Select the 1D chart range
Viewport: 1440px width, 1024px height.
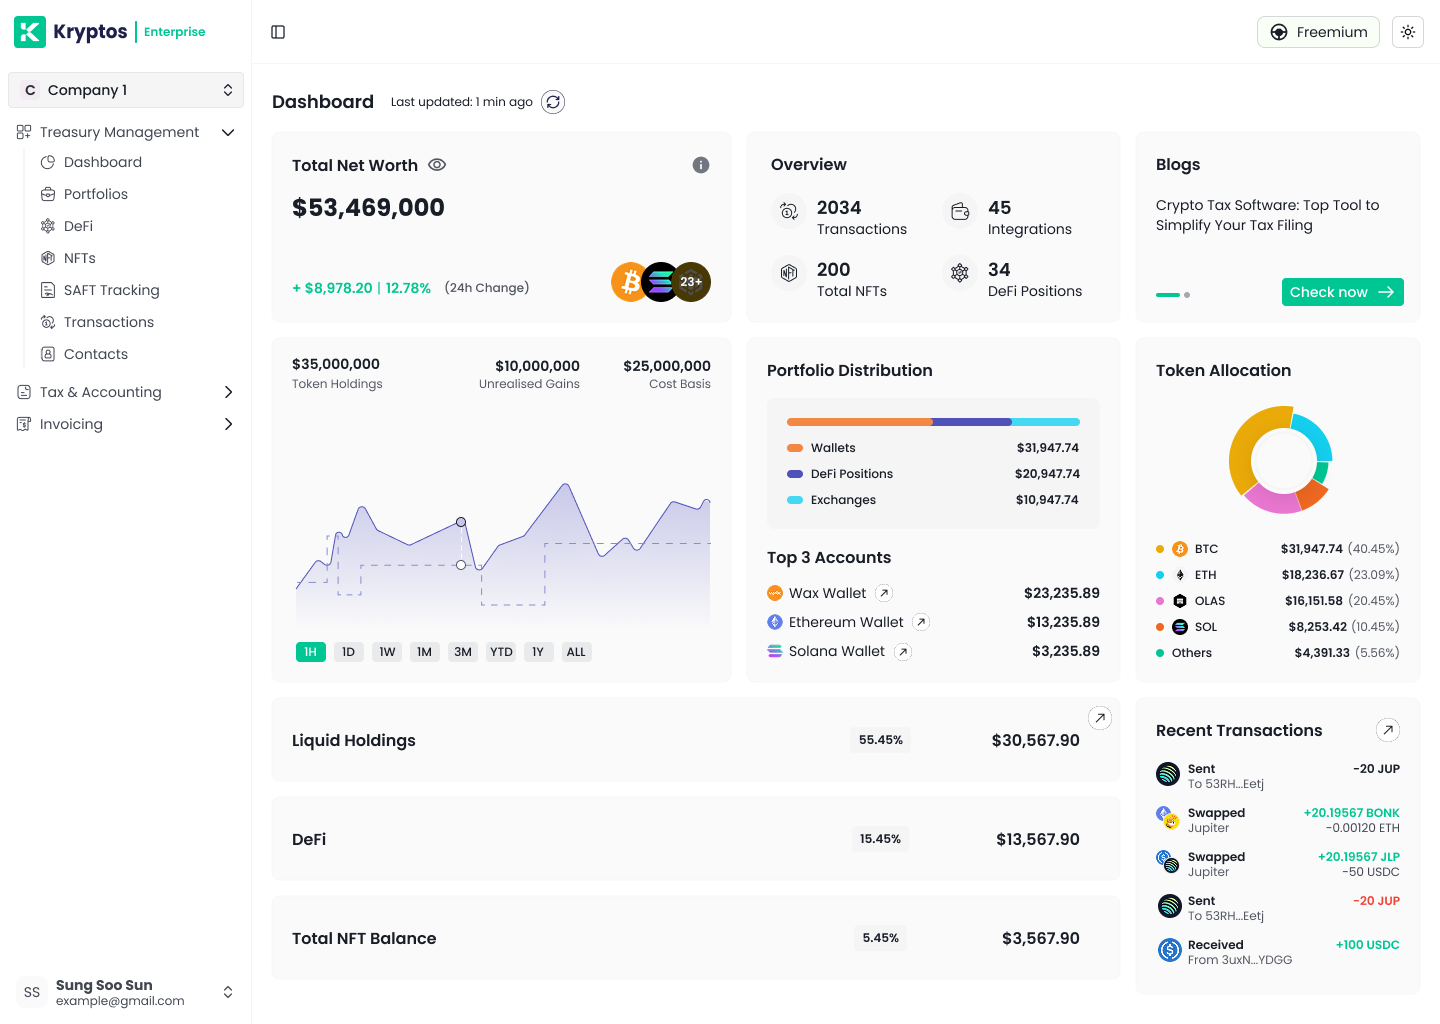click(348, 652)
